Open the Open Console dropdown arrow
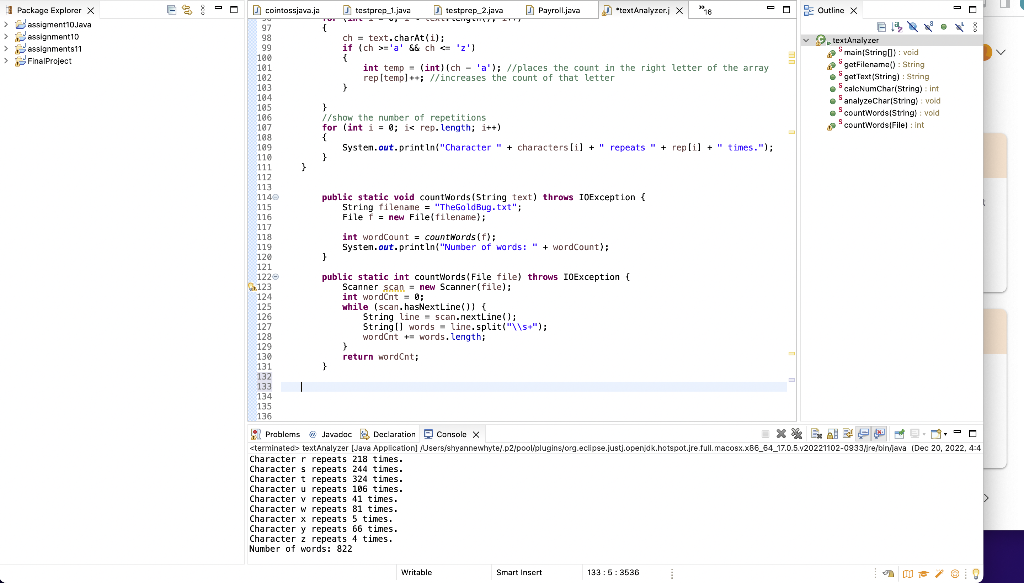Screen dimensions: 1024x583 [x=945, y=435]
